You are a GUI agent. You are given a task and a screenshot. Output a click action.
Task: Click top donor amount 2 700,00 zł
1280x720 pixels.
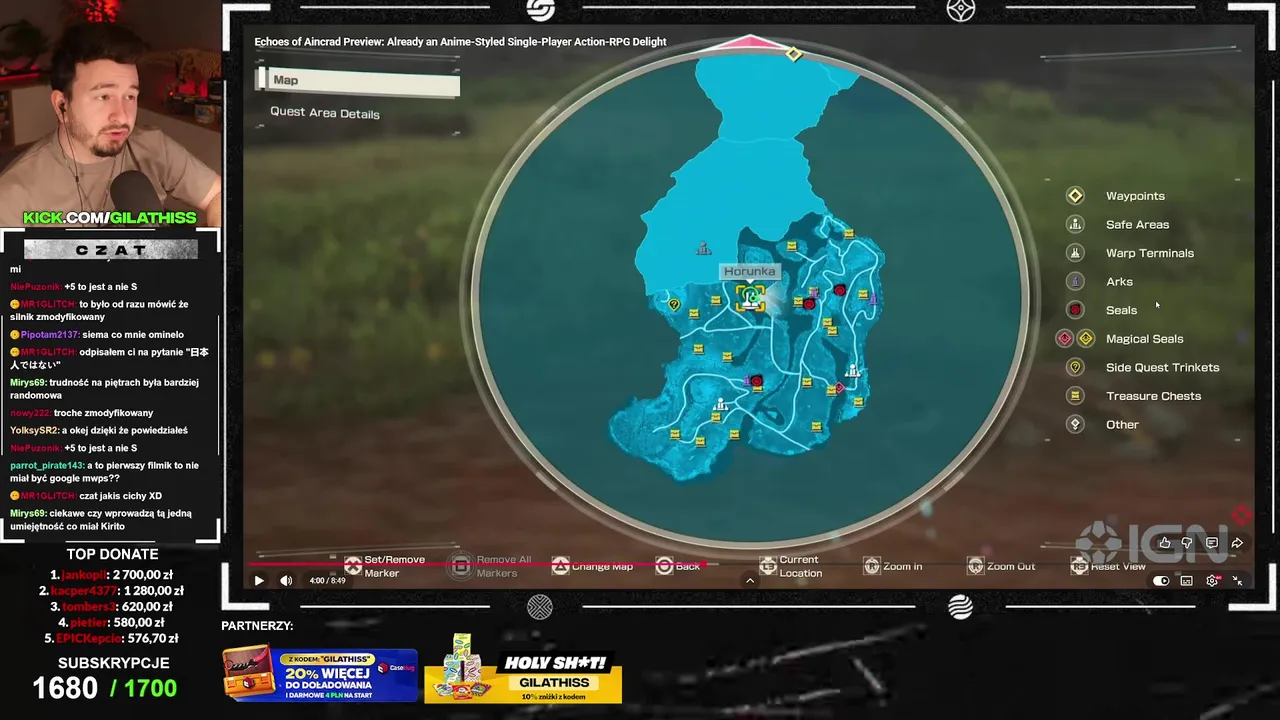pos(141,575)
